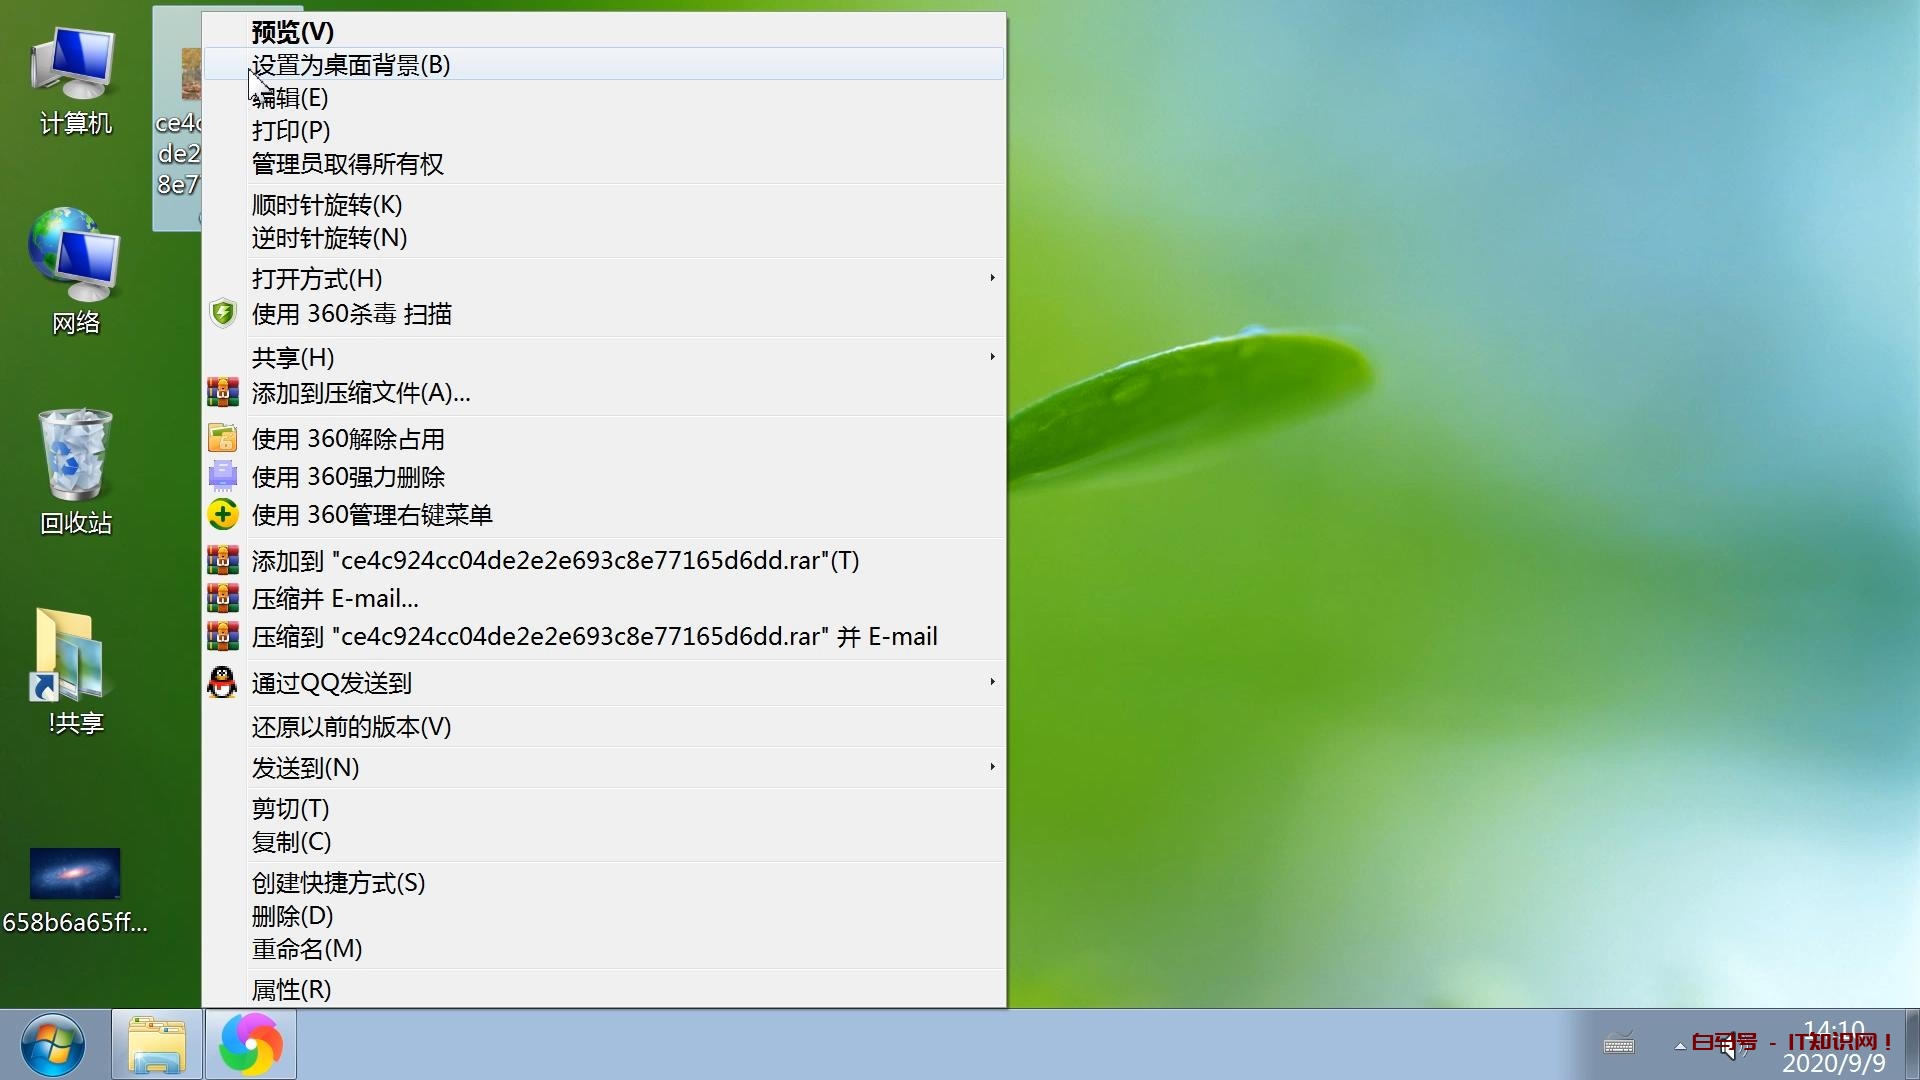Viewport: 1920px width, 1080px height.
Task: Click the 360 antivirus scan shield icon
Action: point(222,314)
